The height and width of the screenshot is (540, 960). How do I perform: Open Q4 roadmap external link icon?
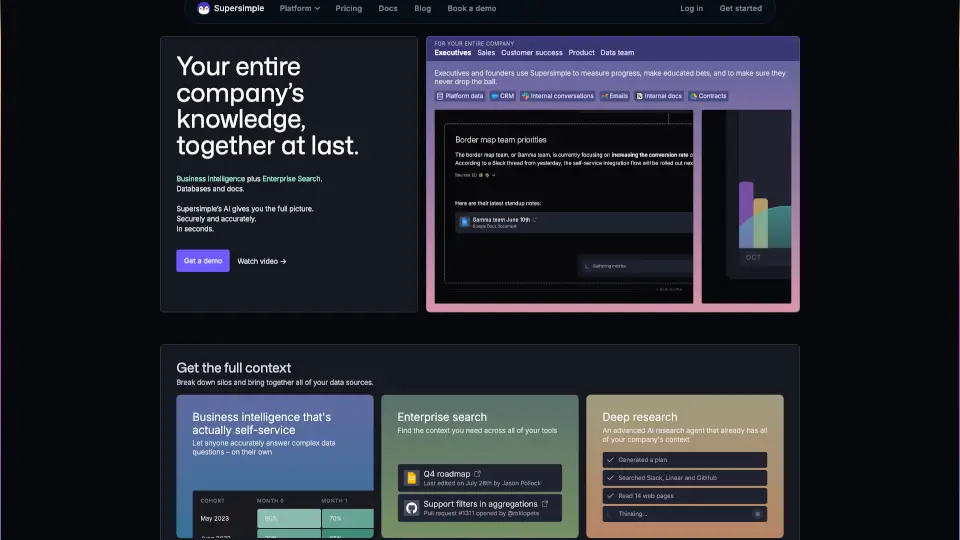(477, 474)
